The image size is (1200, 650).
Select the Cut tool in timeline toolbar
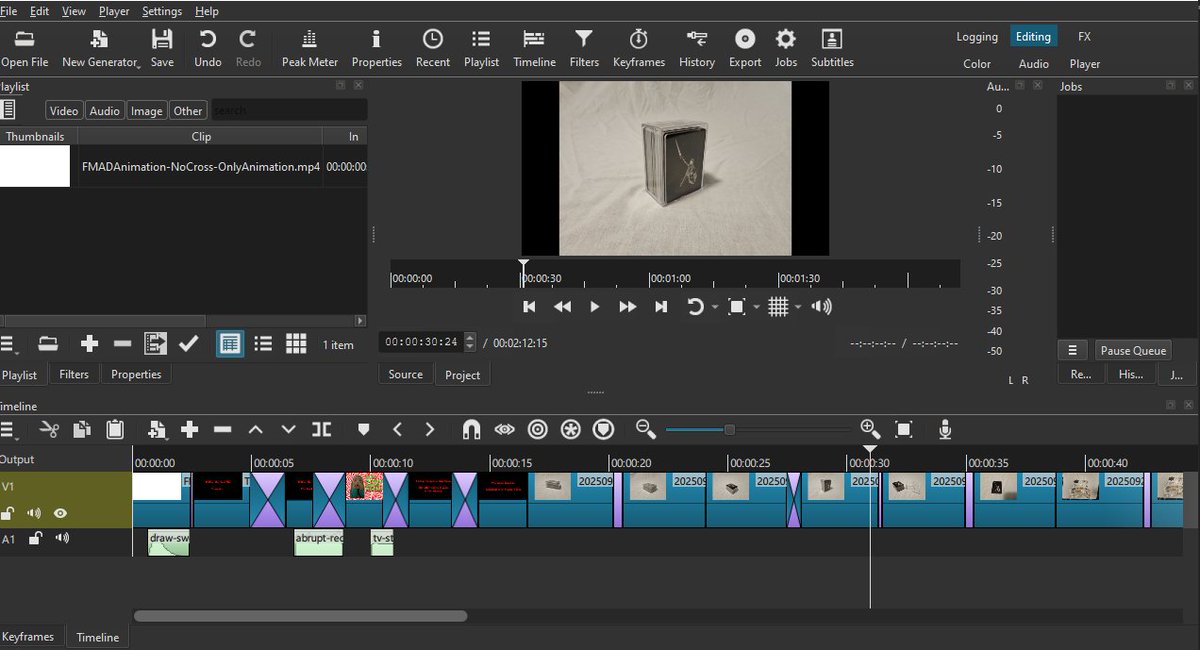tap(48, 429)
